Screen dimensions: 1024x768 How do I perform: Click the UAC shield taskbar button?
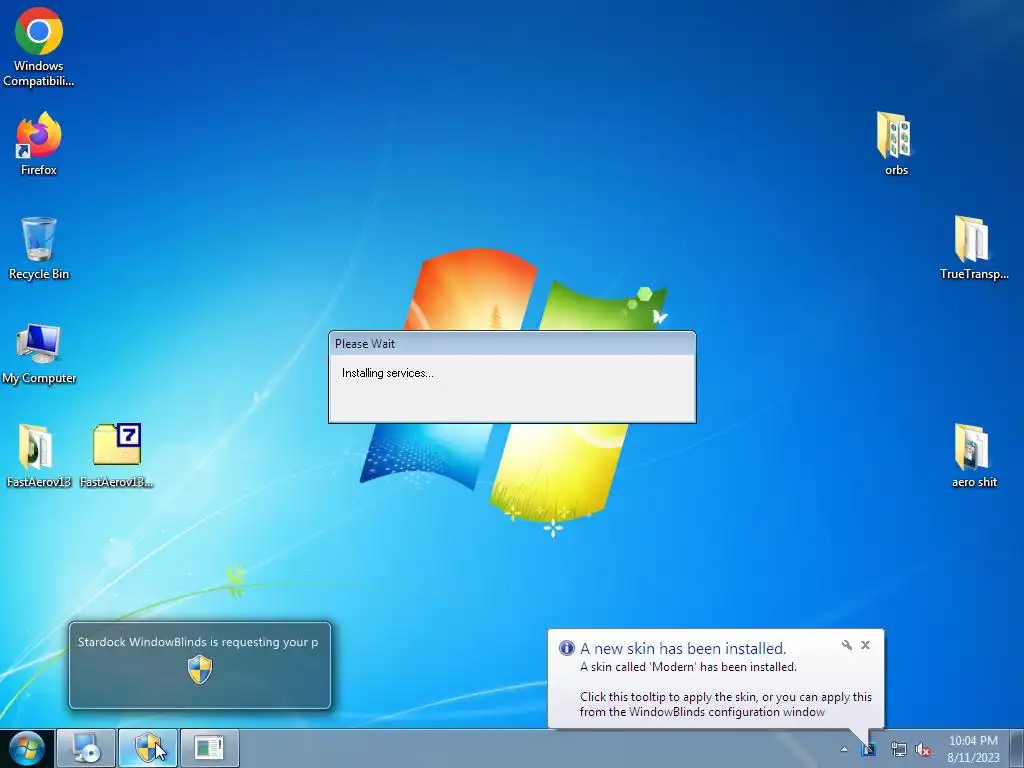click(148, 748)
